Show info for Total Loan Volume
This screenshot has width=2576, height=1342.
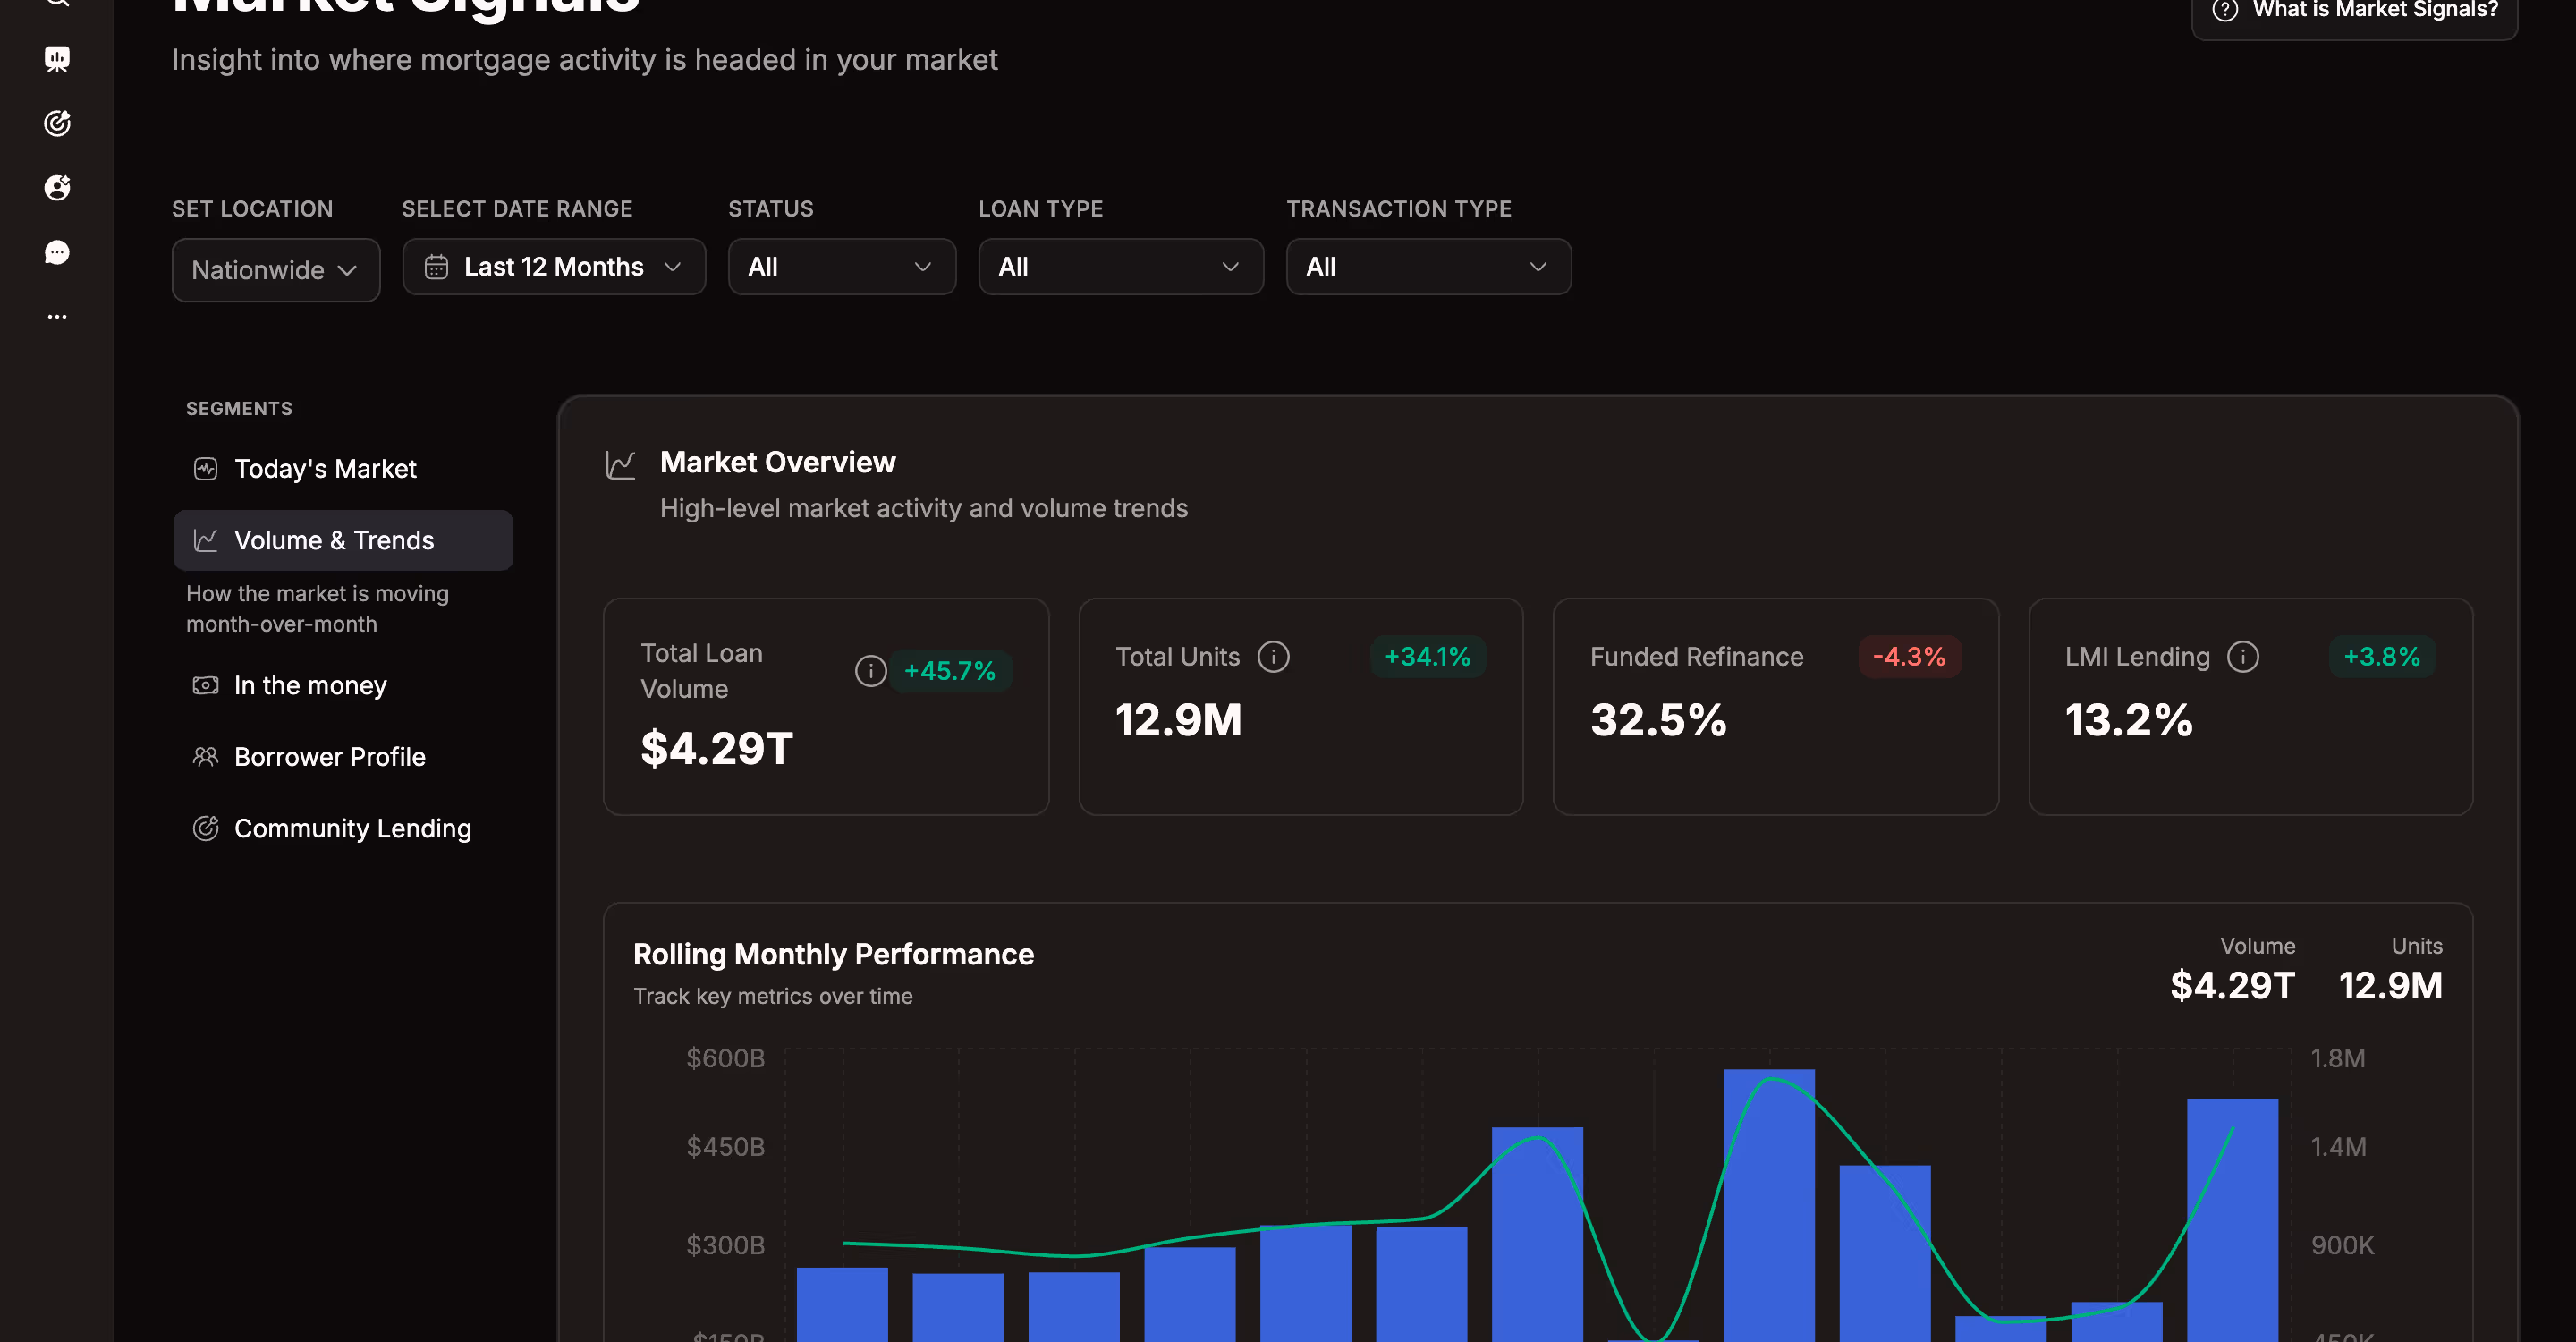point(870,671)
